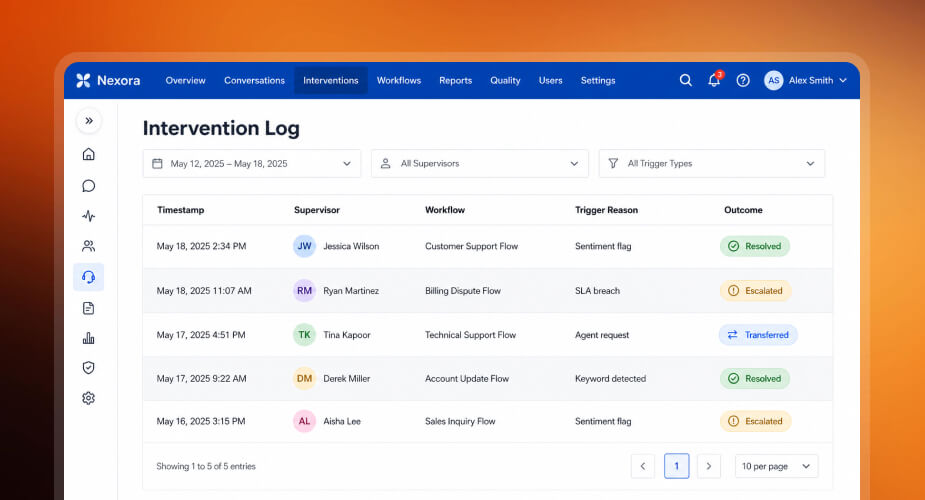Expand the sidebar with double chevron

click(88, 121)
